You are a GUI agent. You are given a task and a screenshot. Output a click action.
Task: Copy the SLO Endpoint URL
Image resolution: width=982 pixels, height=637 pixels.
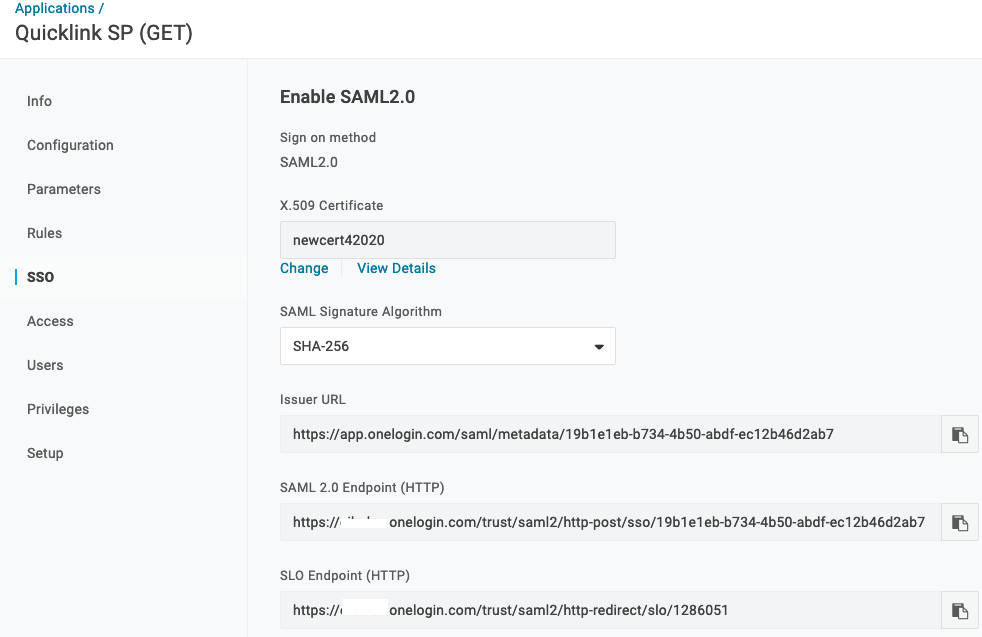coord(960,611)
